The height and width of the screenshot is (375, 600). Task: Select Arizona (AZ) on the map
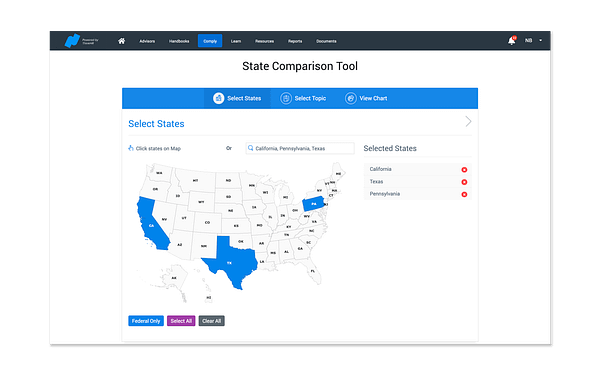click(x=179, y=245)
